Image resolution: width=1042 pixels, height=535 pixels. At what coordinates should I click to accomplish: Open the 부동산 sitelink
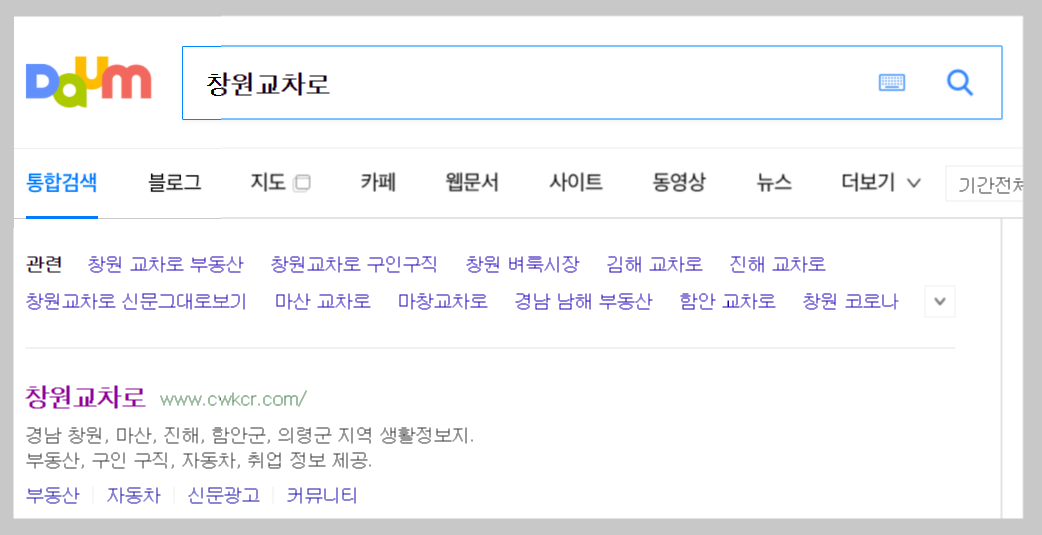pyautogui.click(x=52, y=495)
